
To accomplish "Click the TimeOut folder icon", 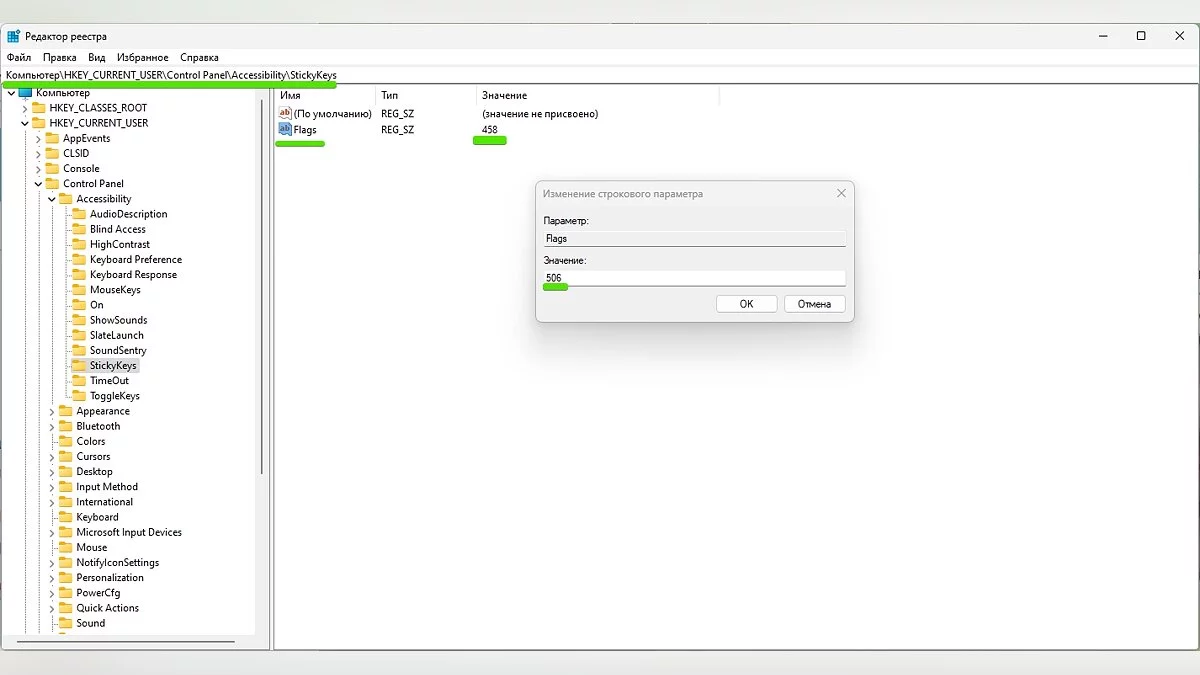I will (80, 381).
